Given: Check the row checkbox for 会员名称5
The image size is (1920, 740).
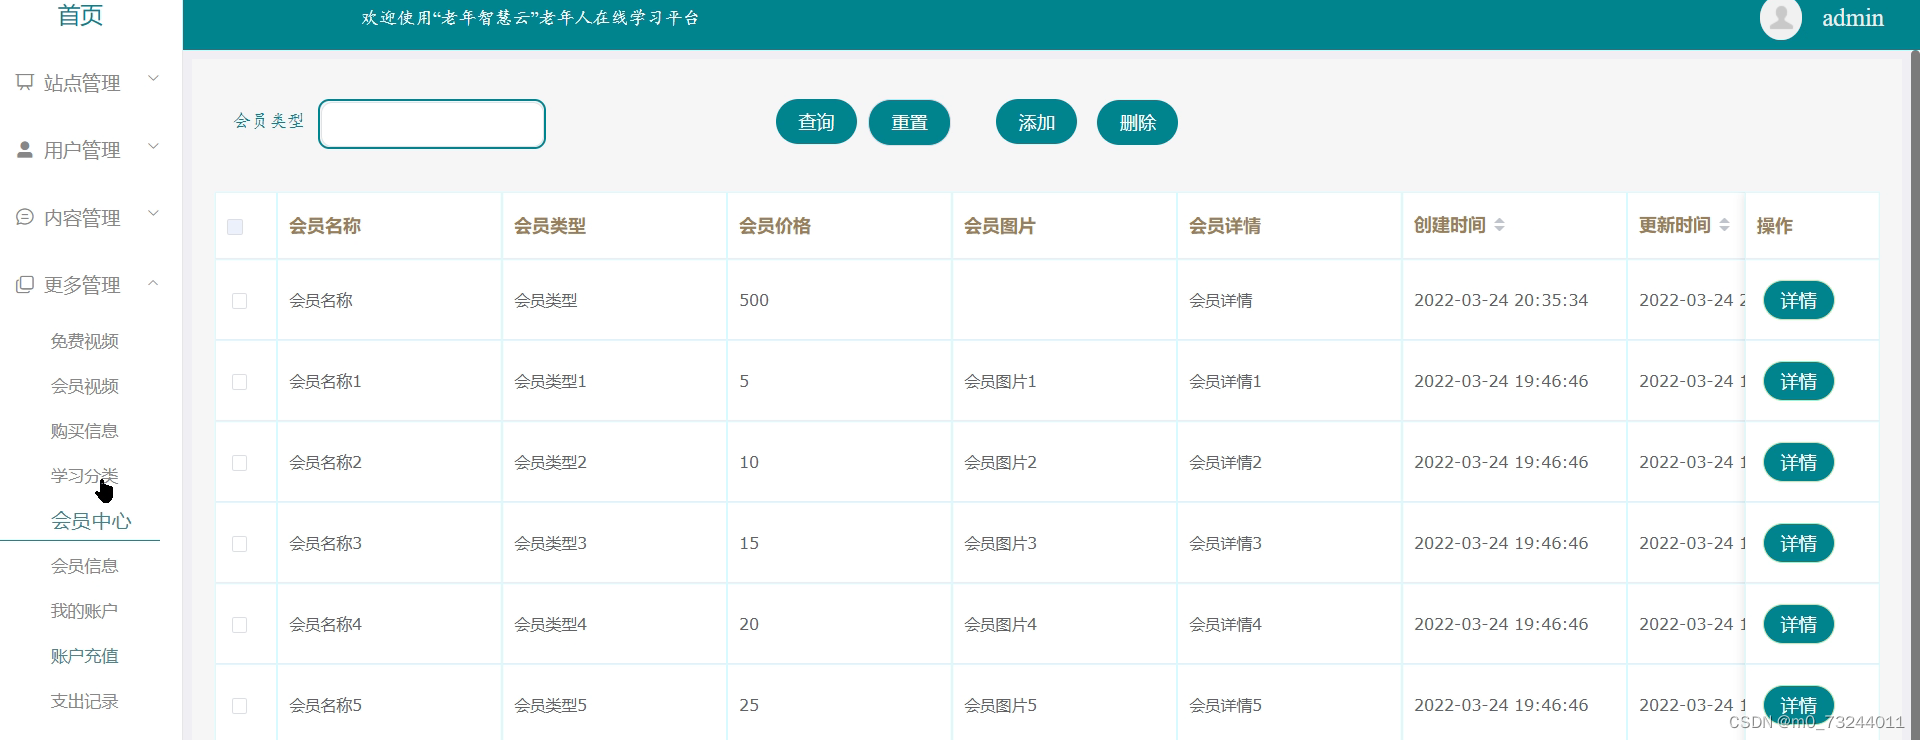Looking at the screenshot, I should click(239, 706).
